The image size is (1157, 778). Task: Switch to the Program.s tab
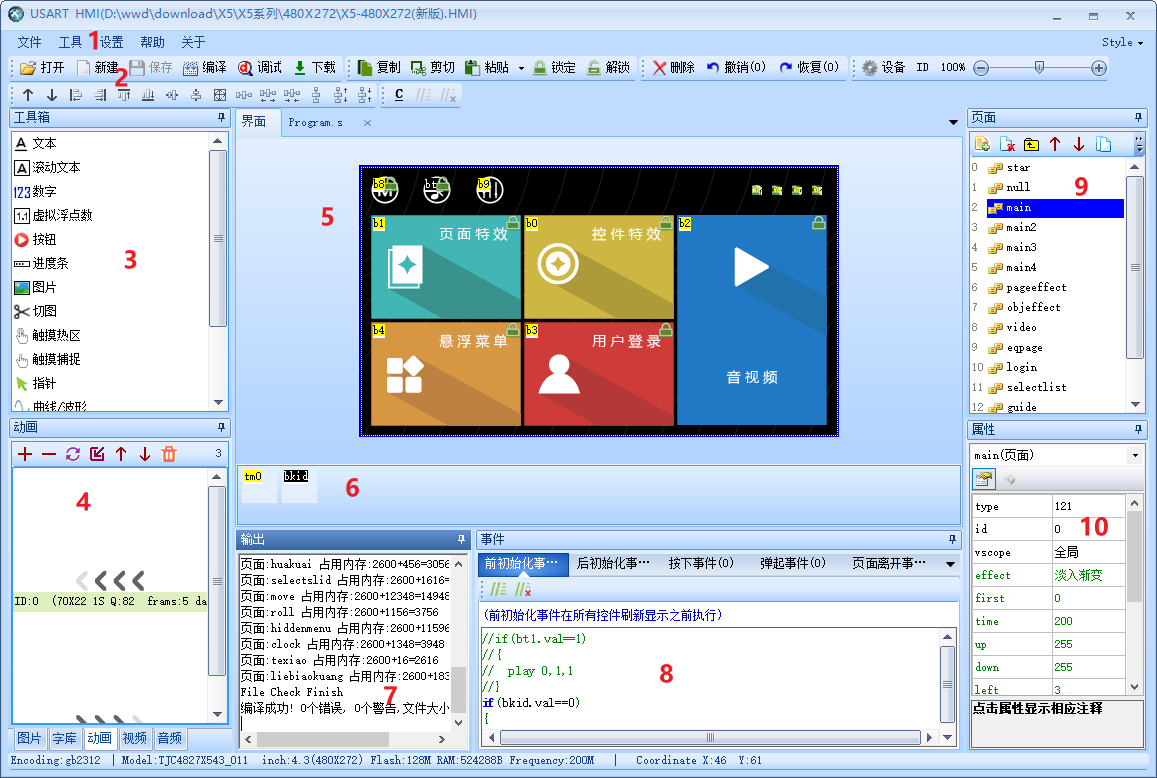pos(316,122)
